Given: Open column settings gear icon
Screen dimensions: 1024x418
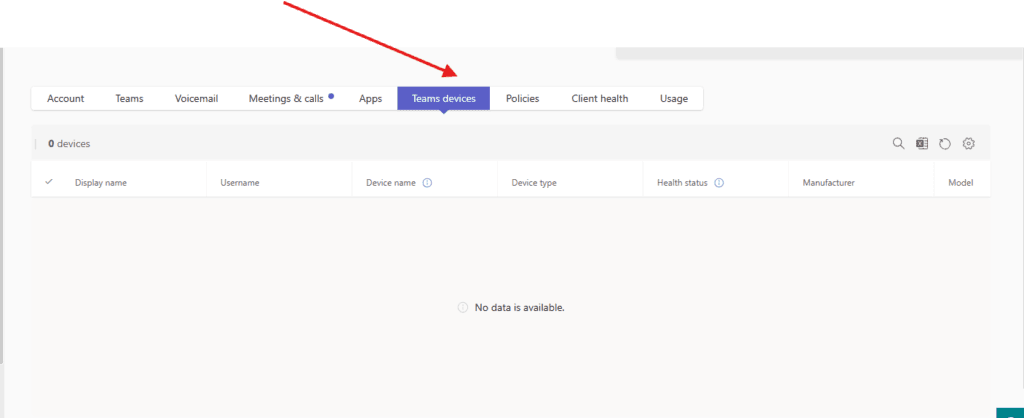Looking at the screenshot, I should 968,144.
